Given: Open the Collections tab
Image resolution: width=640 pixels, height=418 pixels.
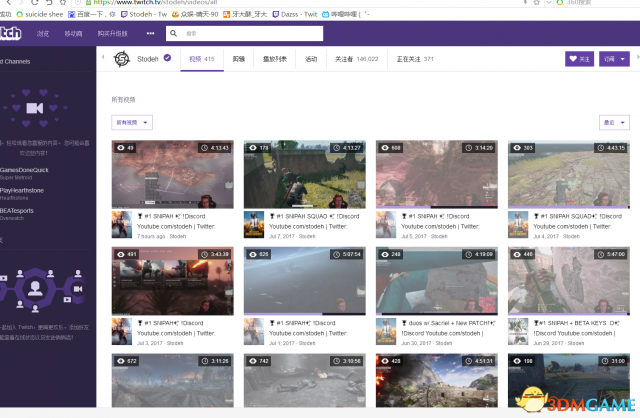Looking at the screenshot, I should 275,59.
